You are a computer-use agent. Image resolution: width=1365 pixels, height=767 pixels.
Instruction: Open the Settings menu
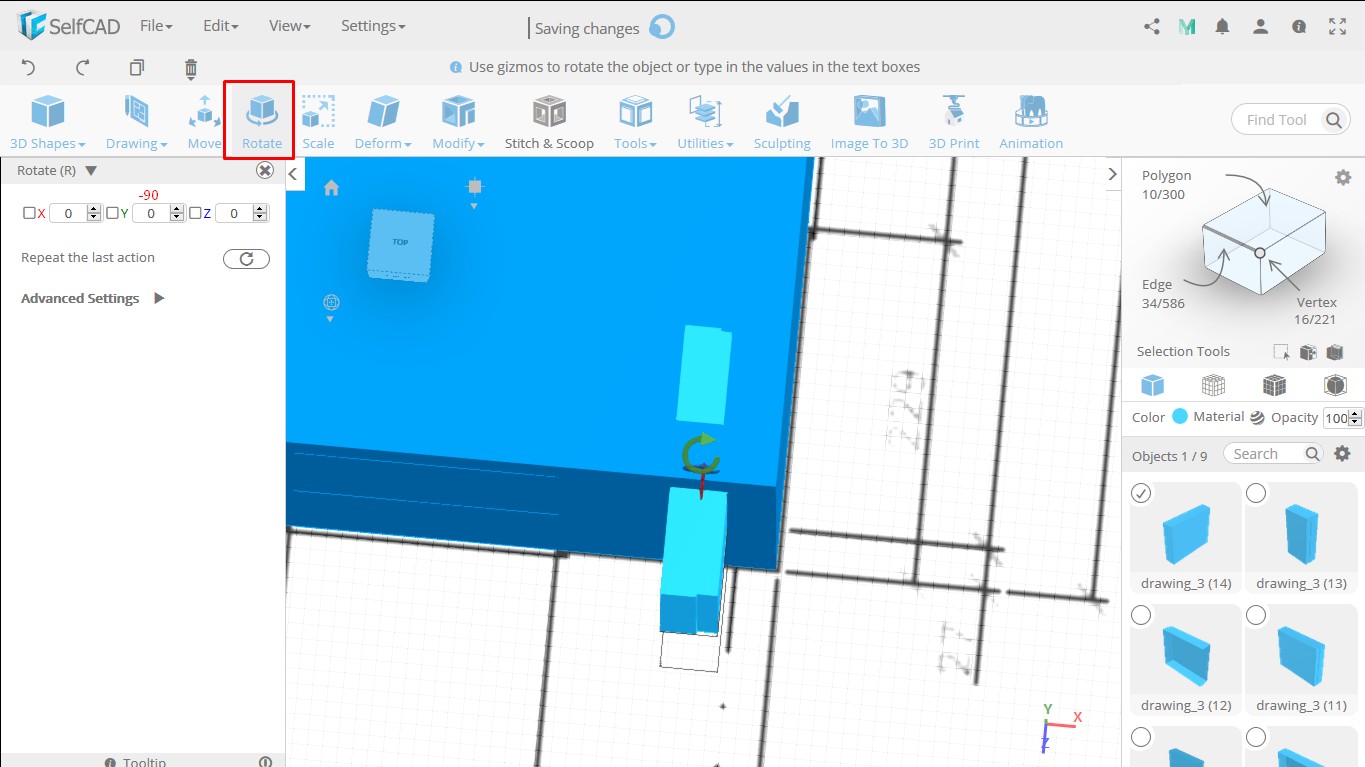click(x=373, y=26)
